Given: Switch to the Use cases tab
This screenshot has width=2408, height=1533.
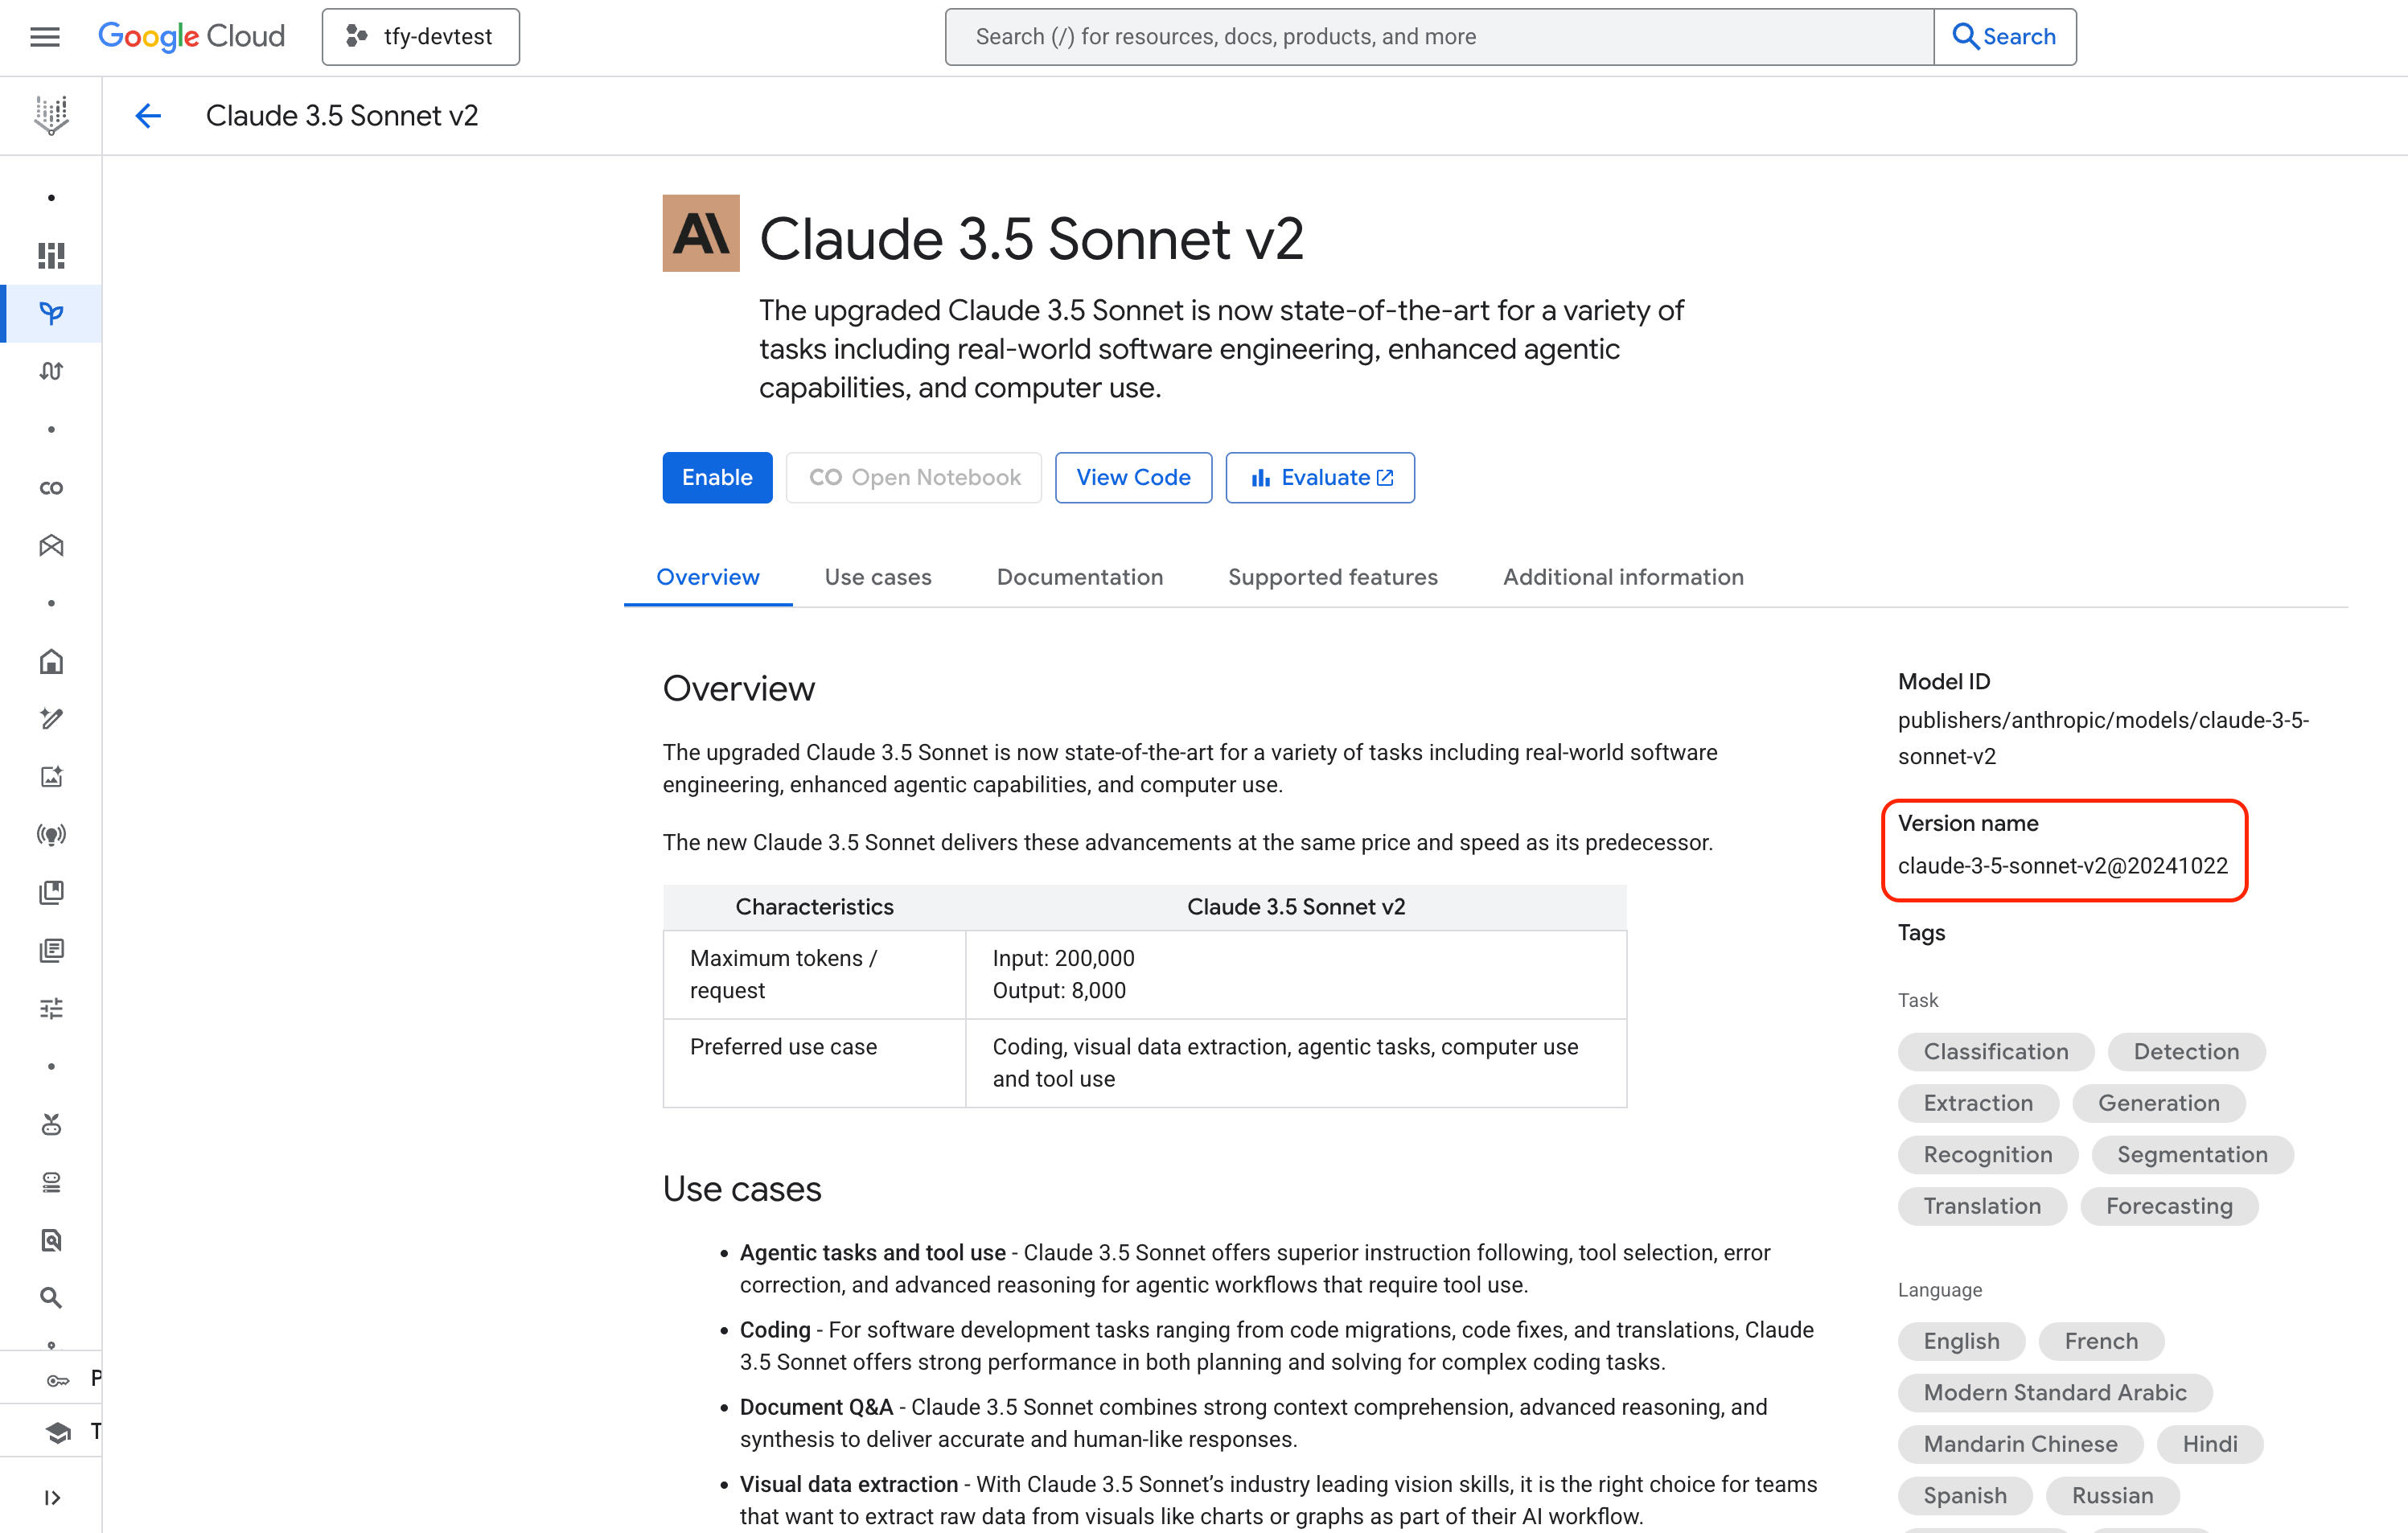Looking at the screenshot, I should pos(877,577).
